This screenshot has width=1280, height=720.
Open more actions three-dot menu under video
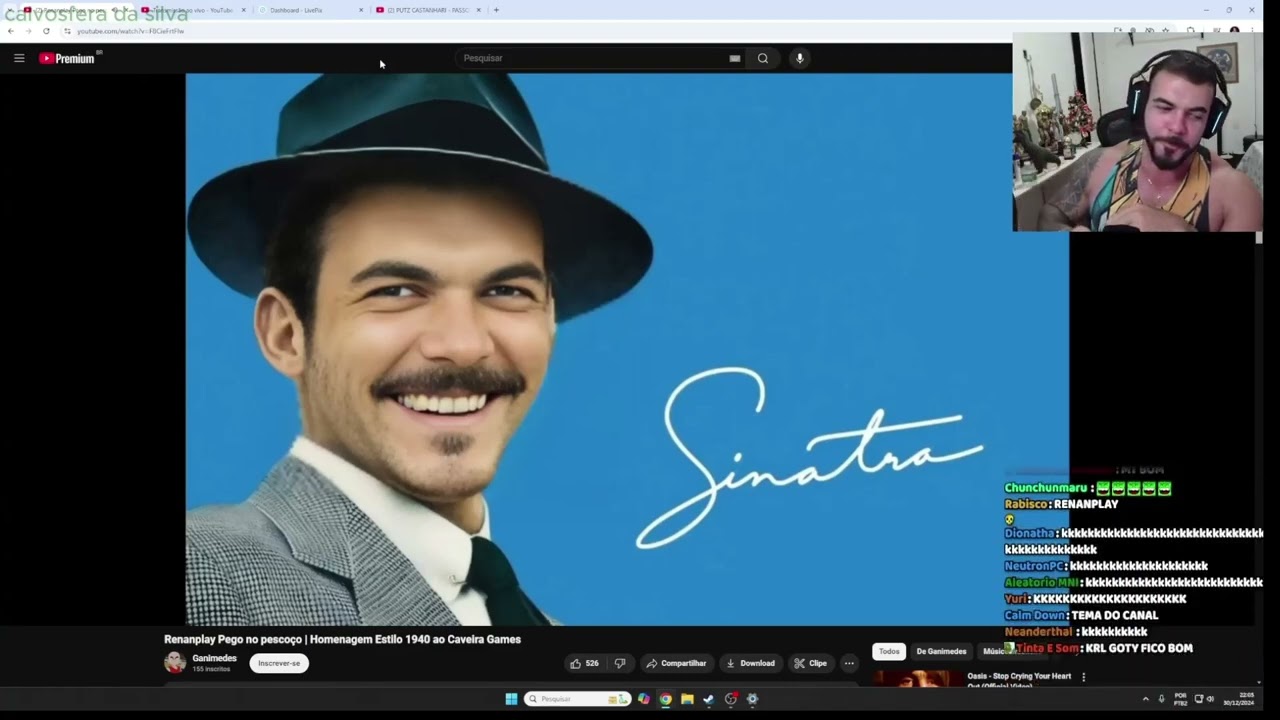click(x=849, y=663)
